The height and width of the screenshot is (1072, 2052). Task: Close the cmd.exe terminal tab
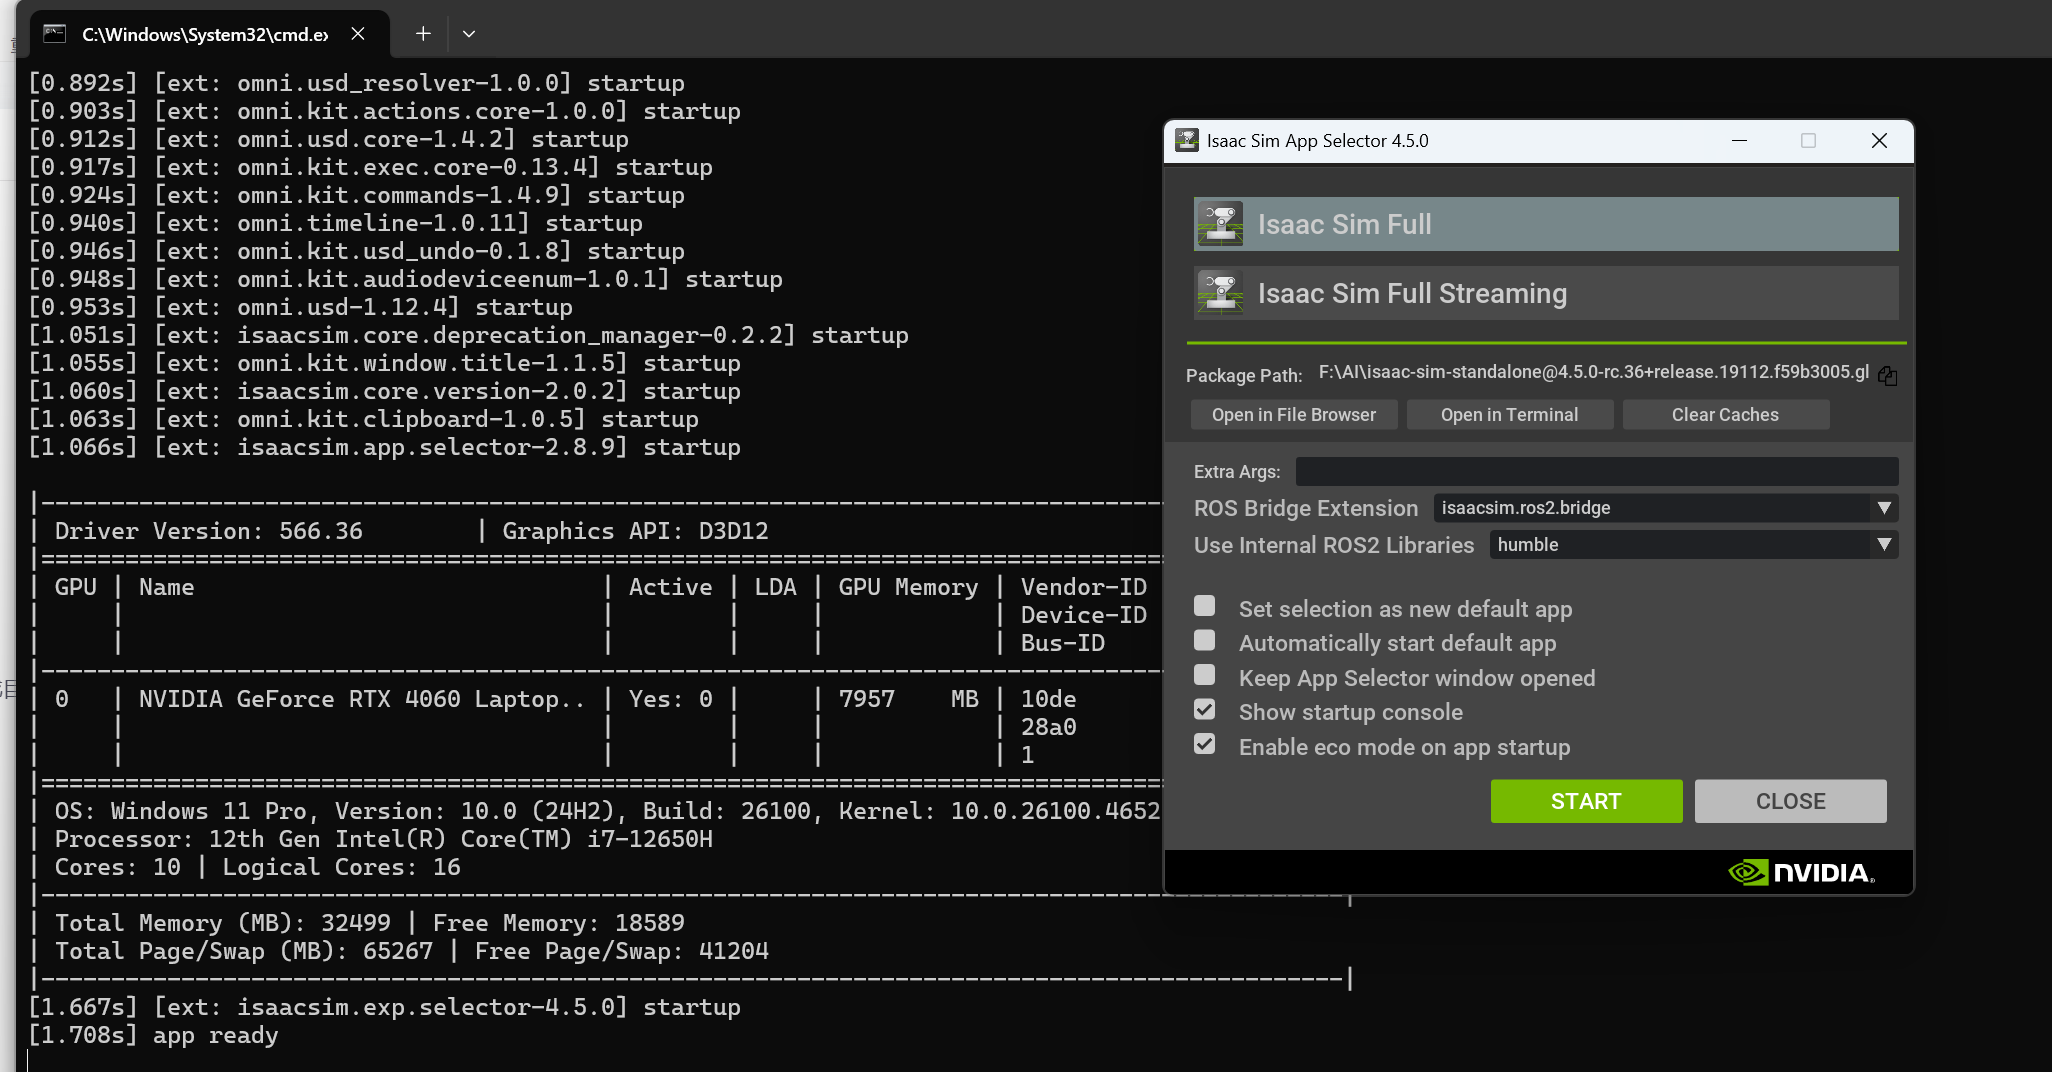point(357,34)
